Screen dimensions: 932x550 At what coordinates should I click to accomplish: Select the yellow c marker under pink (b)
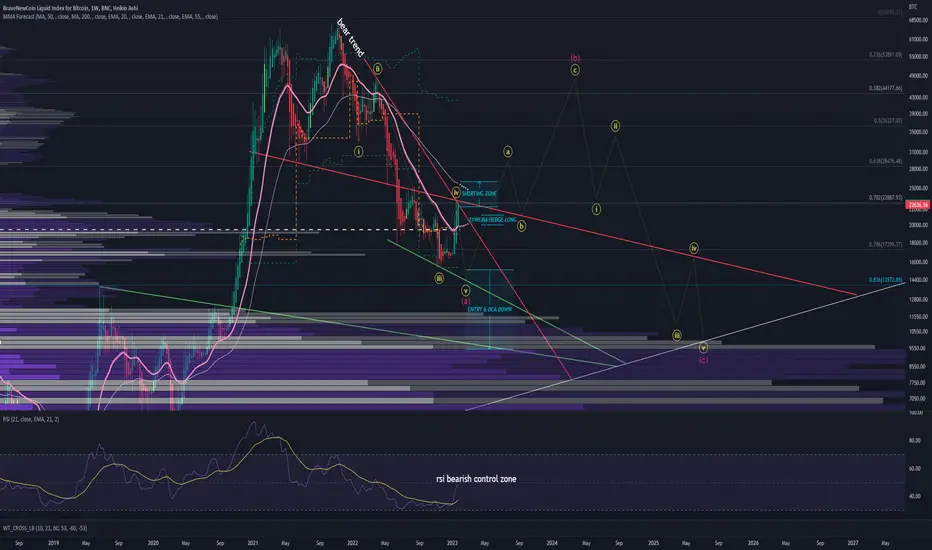575,70
